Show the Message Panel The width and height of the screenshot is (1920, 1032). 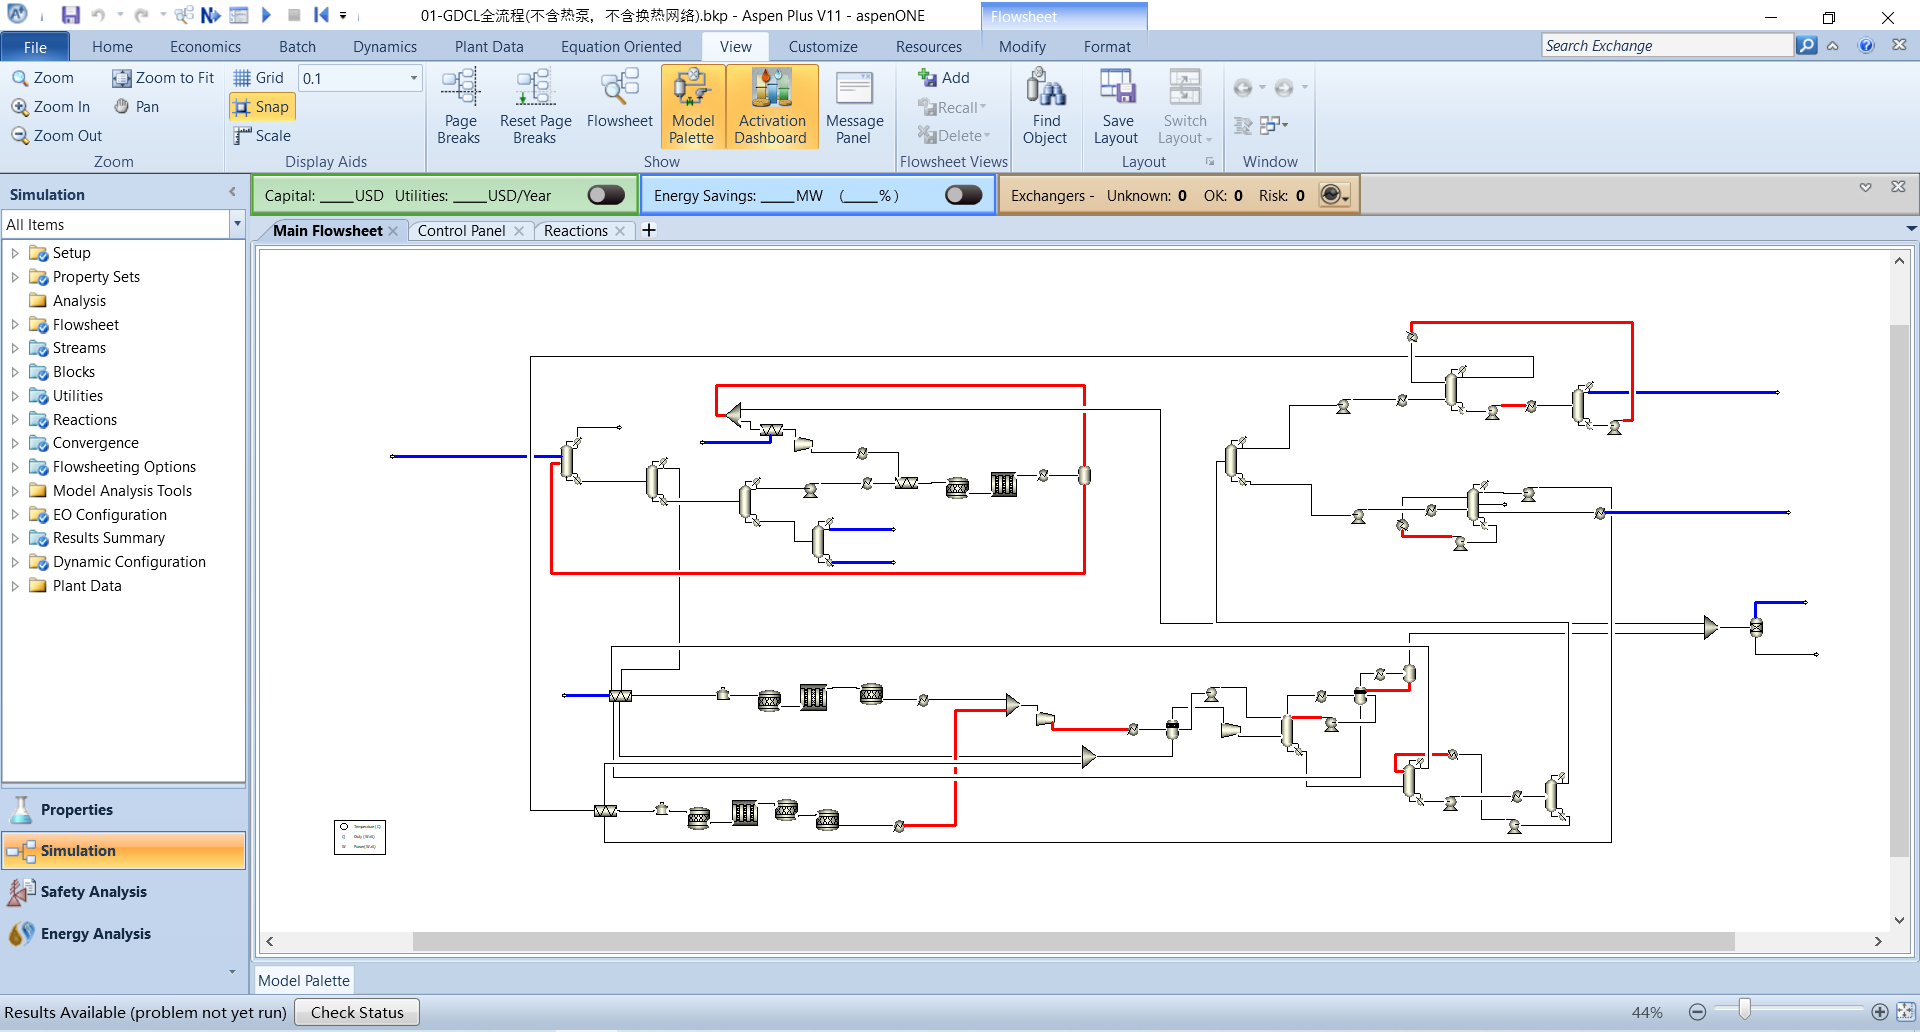pyautogui.click(x=854, y=107)
